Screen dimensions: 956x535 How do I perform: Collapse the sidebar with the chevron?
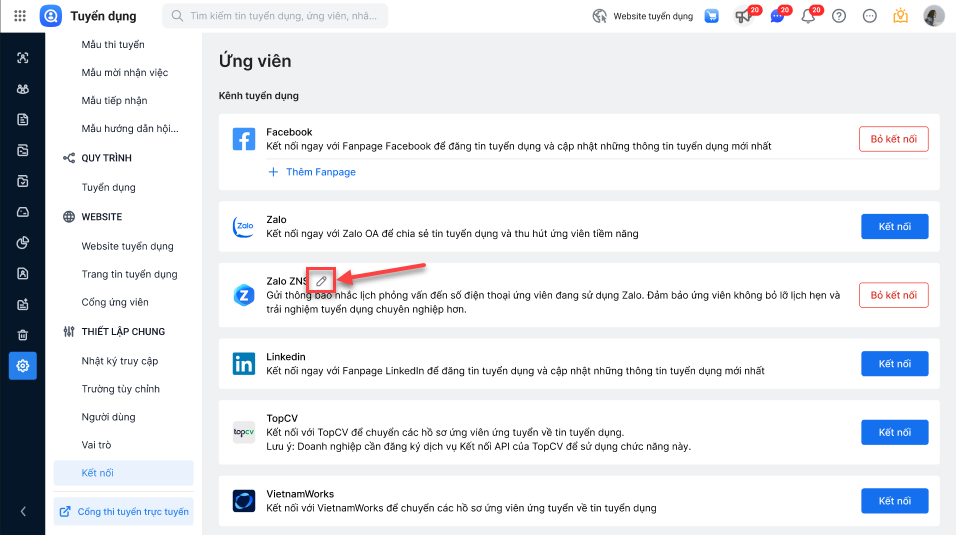(23, 512)
